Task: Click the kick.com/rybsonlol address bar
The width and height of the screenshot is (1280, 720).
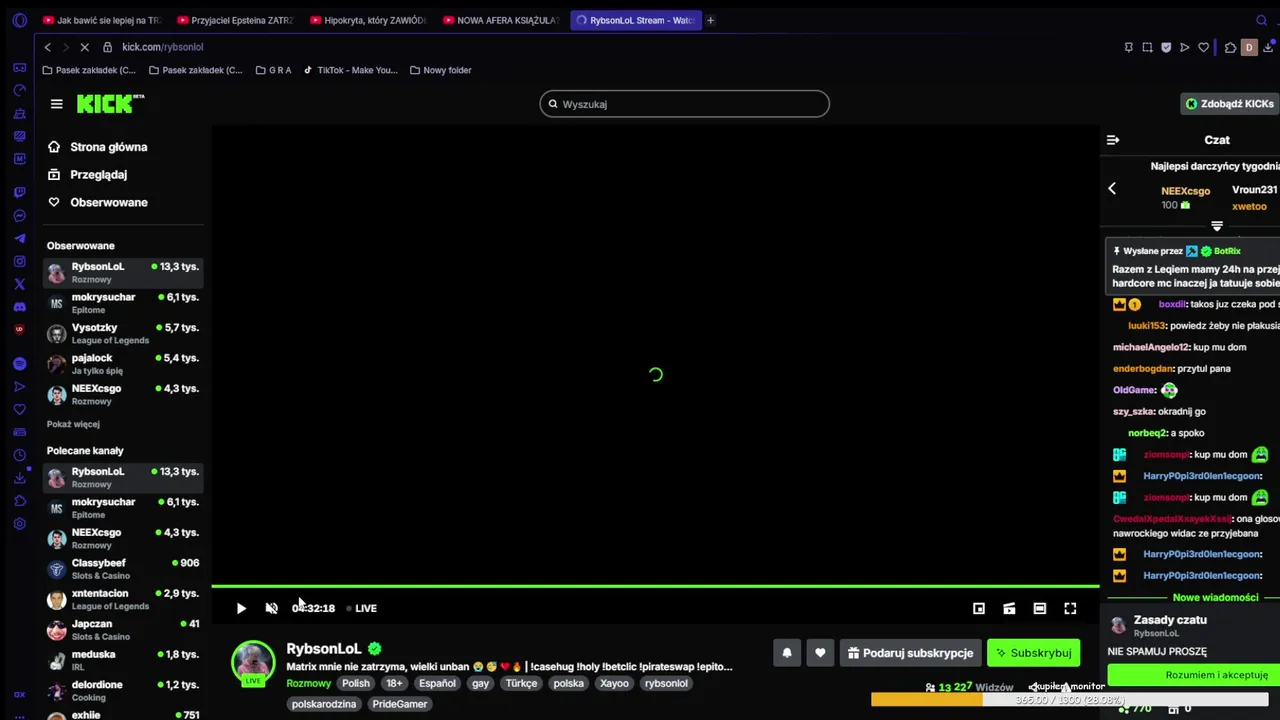Action: click(x=163, y=47)
